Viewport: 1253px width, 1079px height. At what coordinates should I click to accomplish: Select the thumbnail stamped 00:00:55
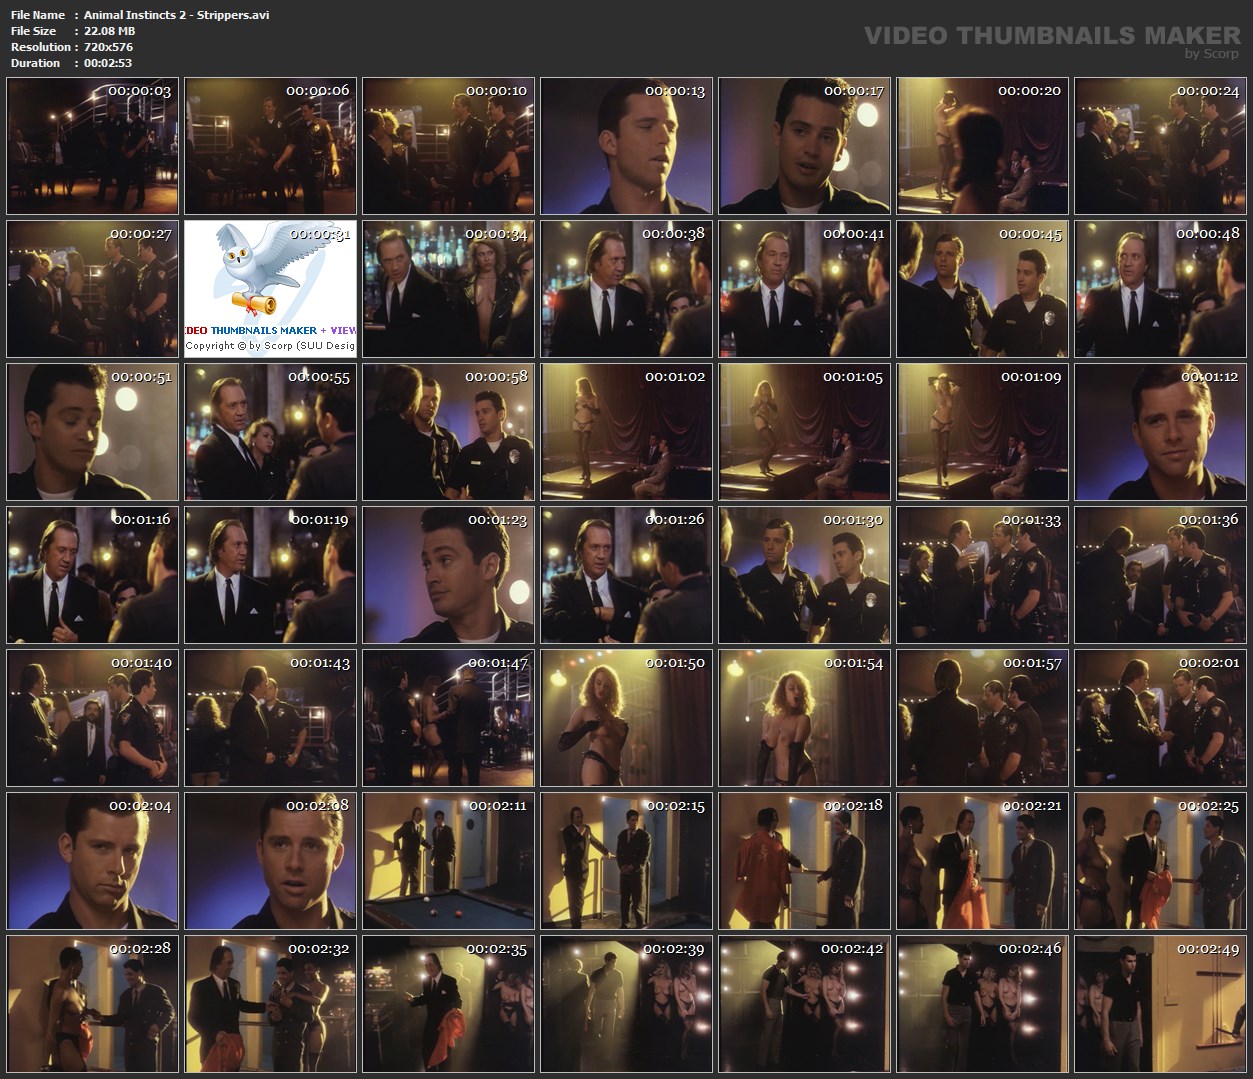[271, 432]
